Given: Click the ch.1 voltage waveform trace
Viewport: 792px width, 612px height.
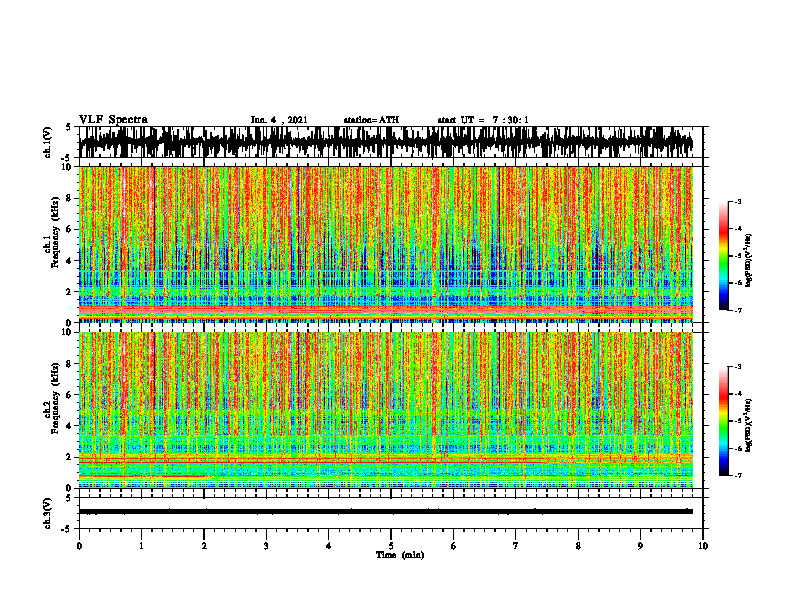Looking at the screenshot, I should point(385,142).
